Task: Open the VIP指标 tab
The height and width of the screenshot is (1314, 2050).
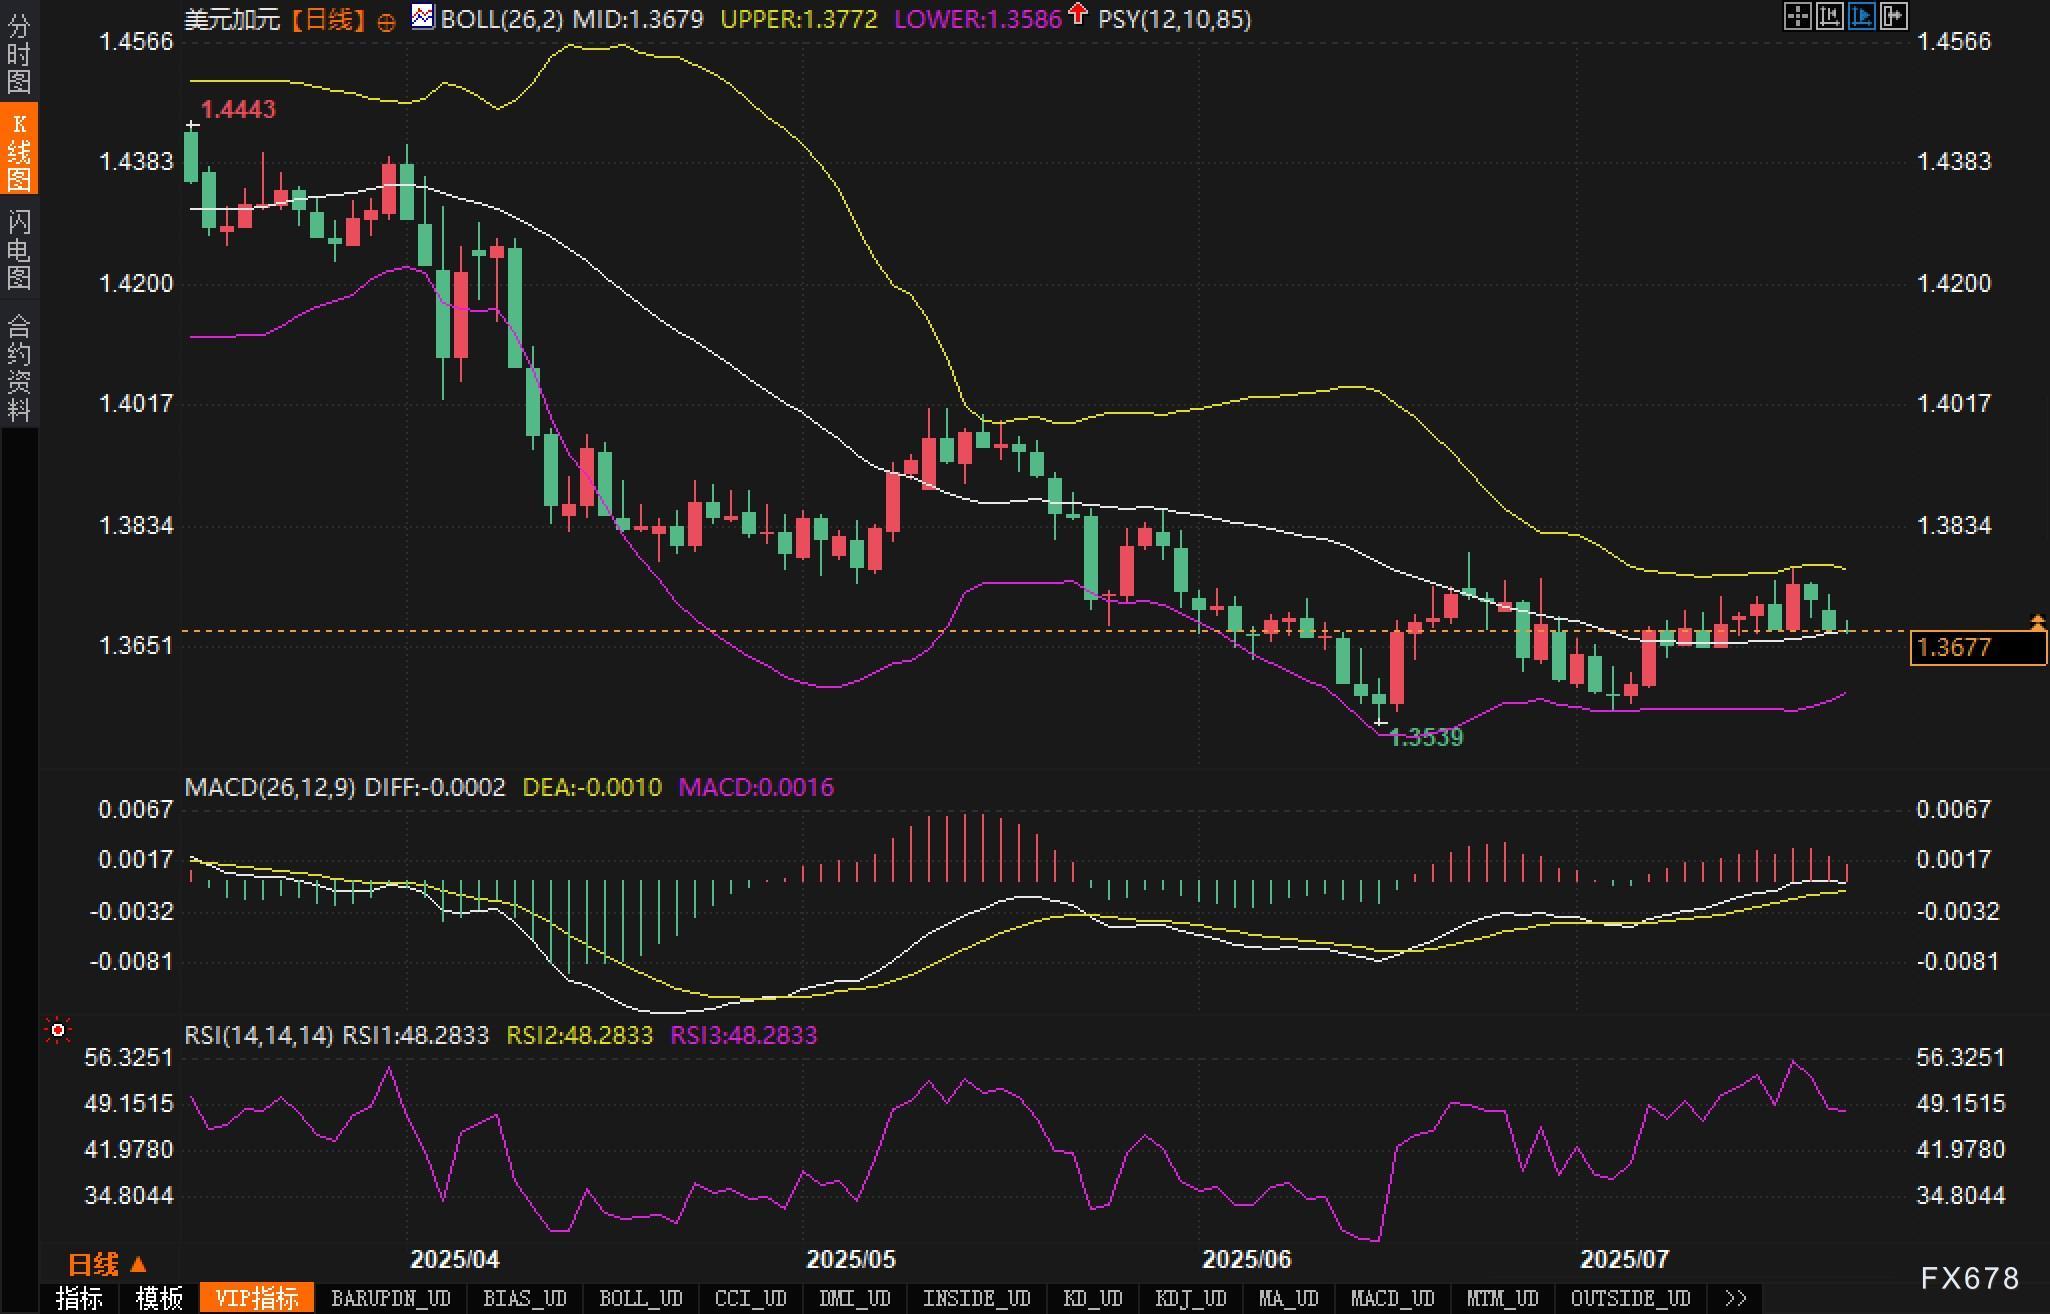Action: tap(257, 1298)
